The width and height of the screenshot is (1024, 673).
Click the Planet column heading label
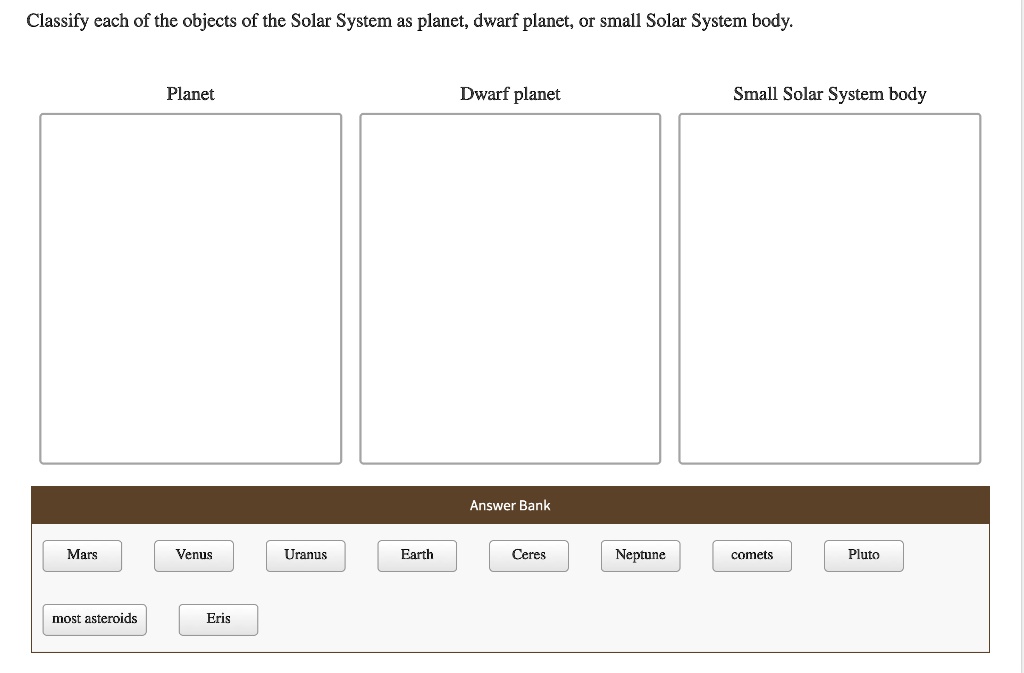(190, 94)
